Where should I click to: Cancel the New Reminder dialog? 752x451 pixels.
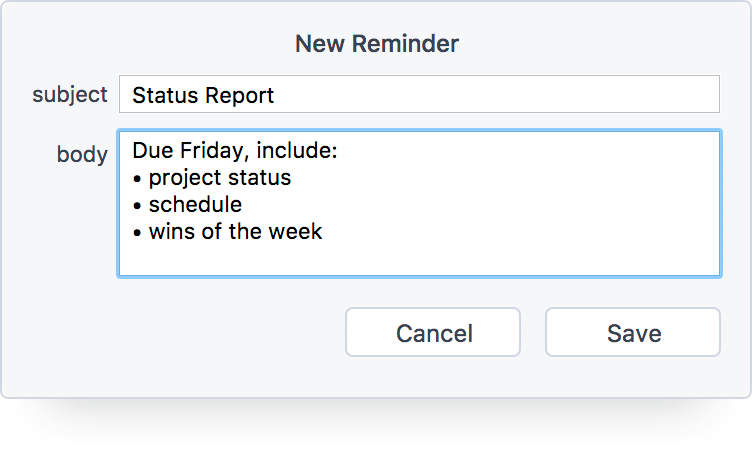[433, 332]
